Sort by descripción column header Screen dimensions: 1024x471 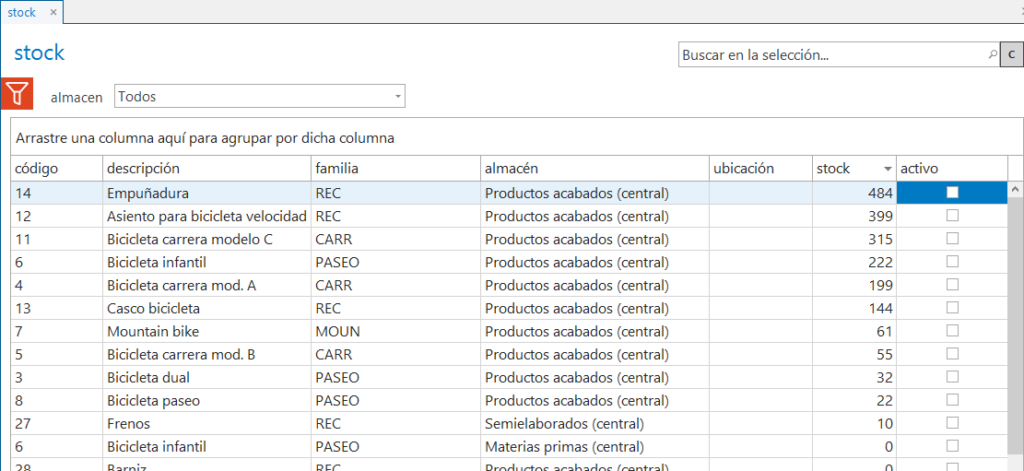(207, 169)
